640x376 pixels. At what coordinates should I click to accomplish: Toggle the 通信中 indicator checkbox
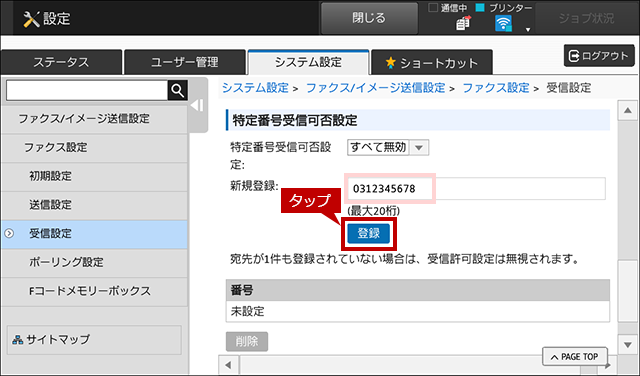click(433, 8)
